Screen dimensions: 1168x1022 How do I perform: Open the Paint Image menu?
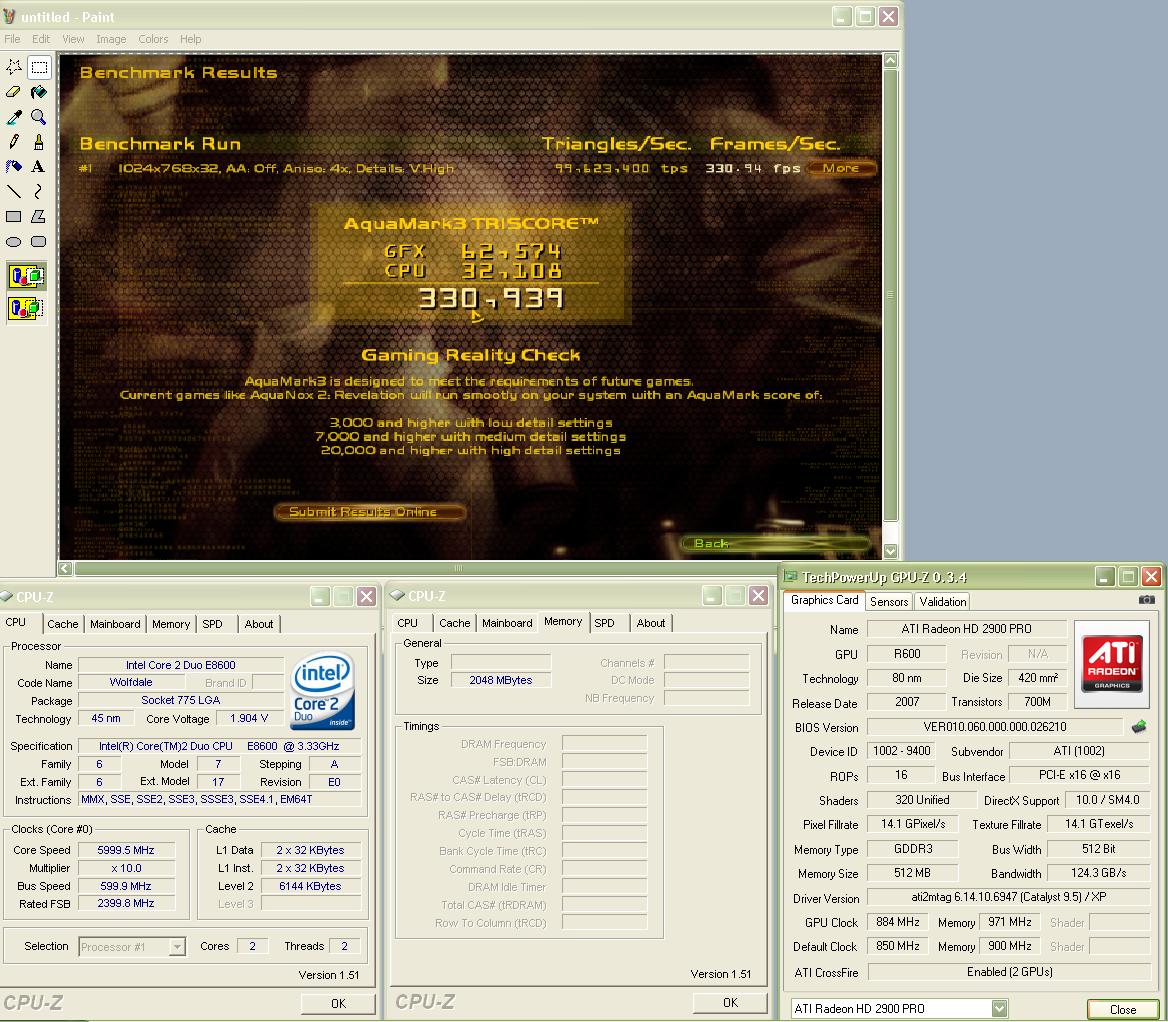click(x=111, y=39)
